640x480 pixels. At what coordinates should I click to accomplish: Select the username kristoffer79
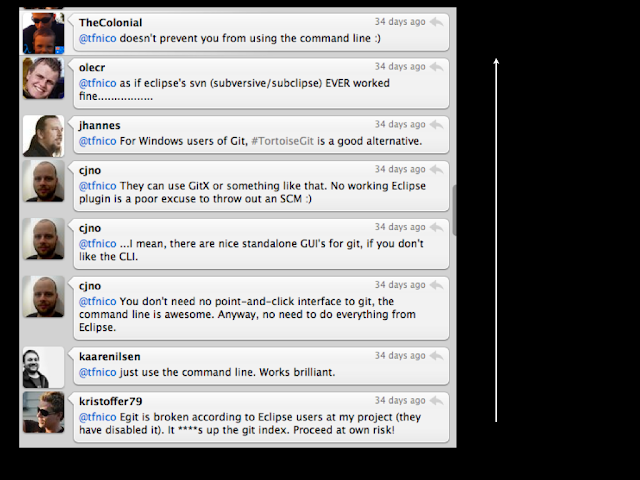(x=110, y=400)
